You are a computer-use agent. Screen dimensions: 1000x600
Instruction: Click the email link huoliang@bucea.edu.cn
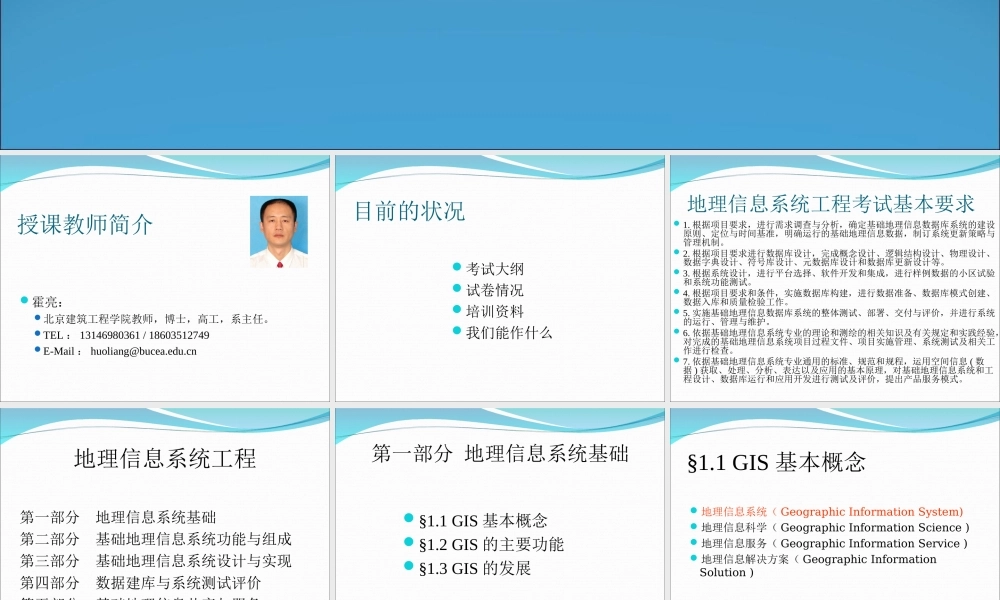(x=145, y=351)
